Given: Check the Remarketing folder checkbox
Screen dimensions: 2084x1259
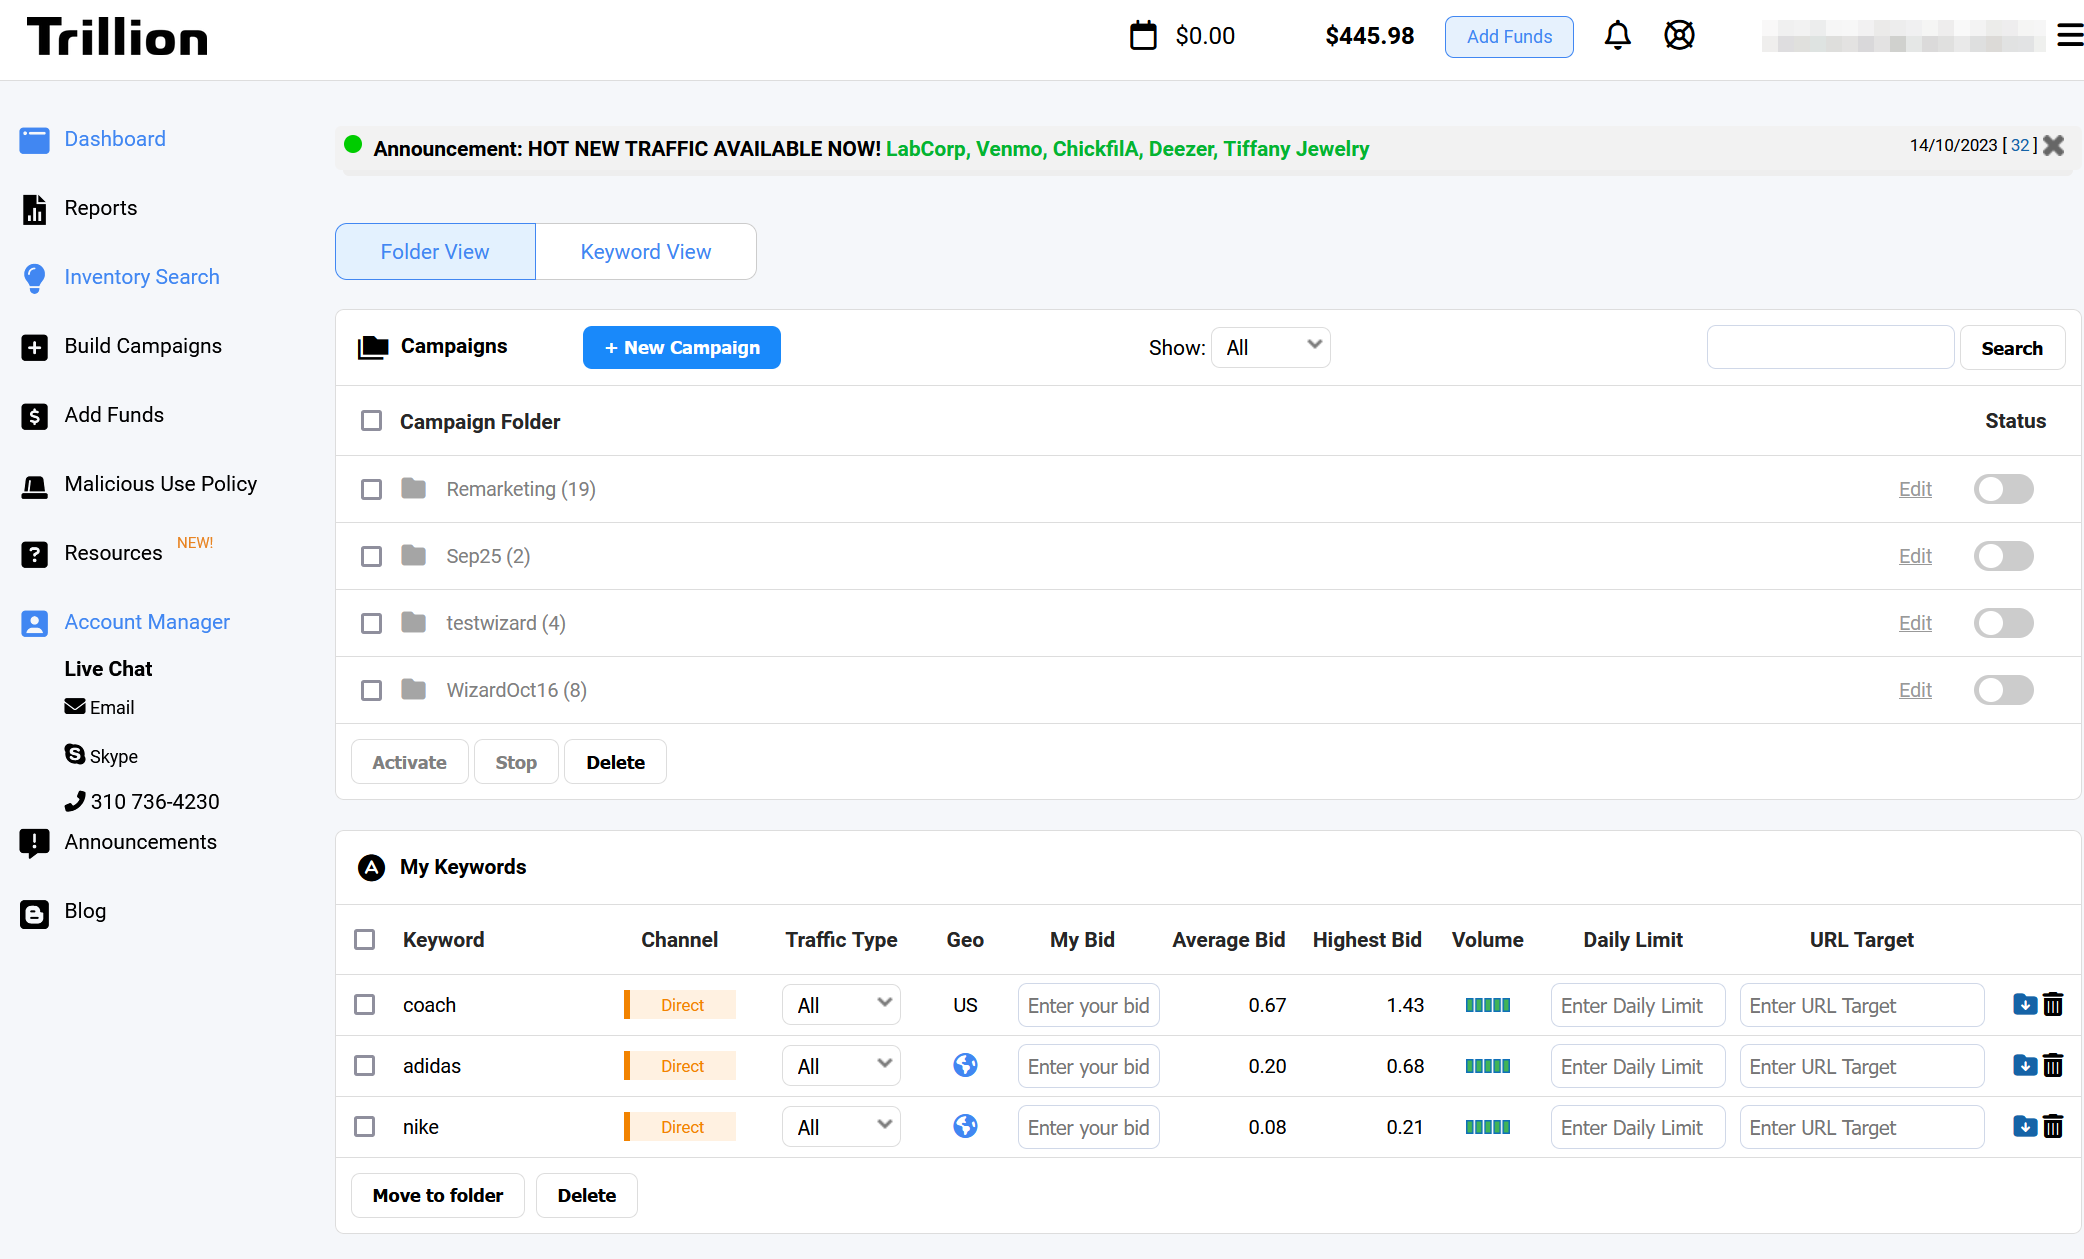Looking at the screenshot, I should [x=371, y=489].
